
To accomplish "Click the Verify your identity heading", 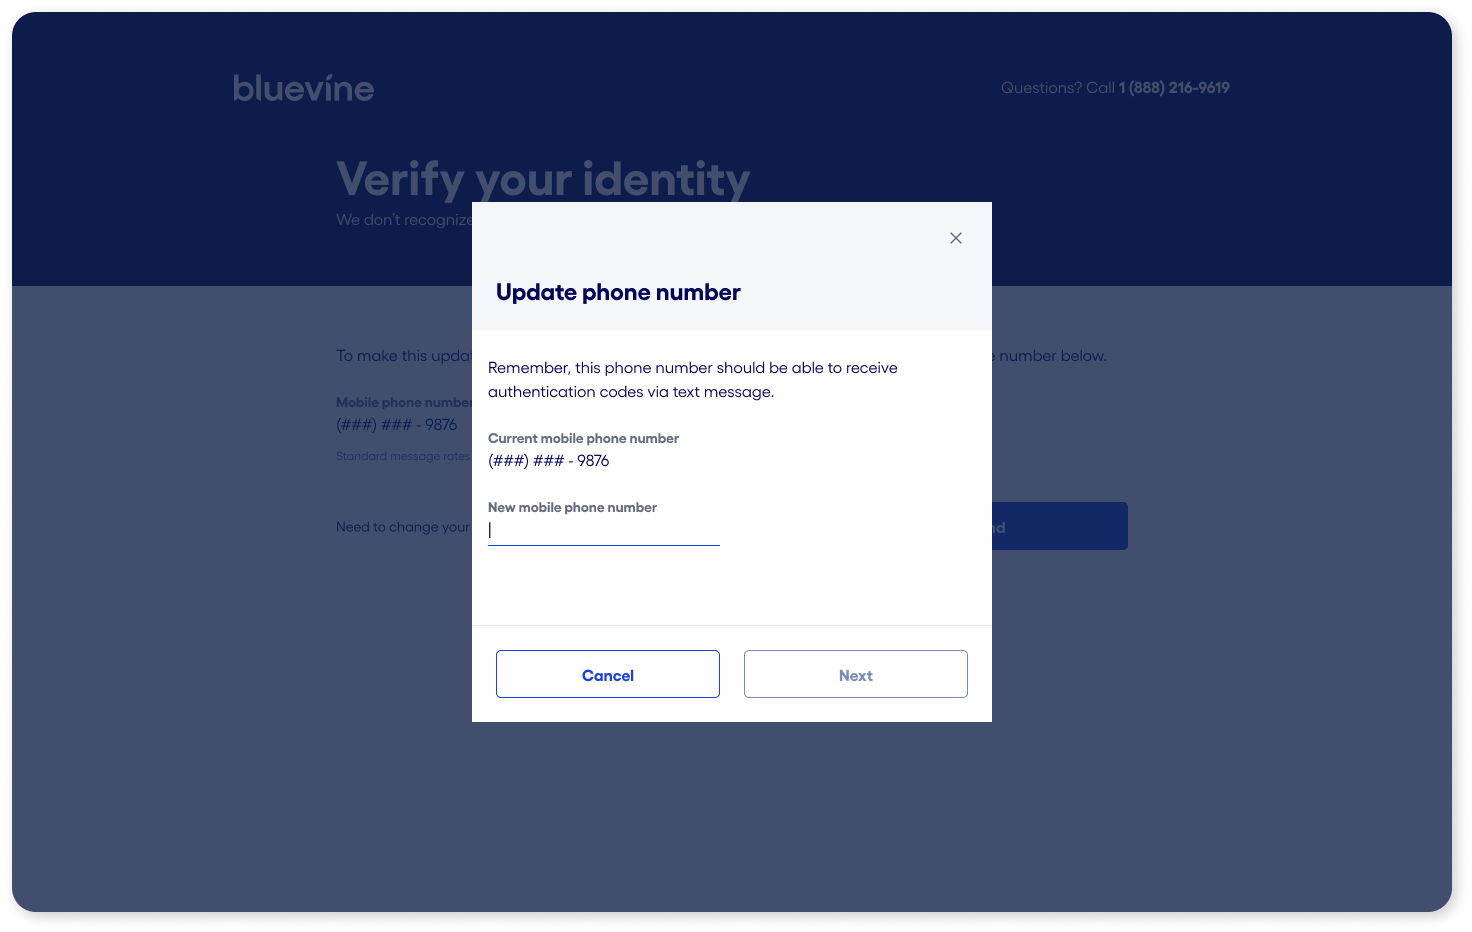I will [x=543, y=180].
